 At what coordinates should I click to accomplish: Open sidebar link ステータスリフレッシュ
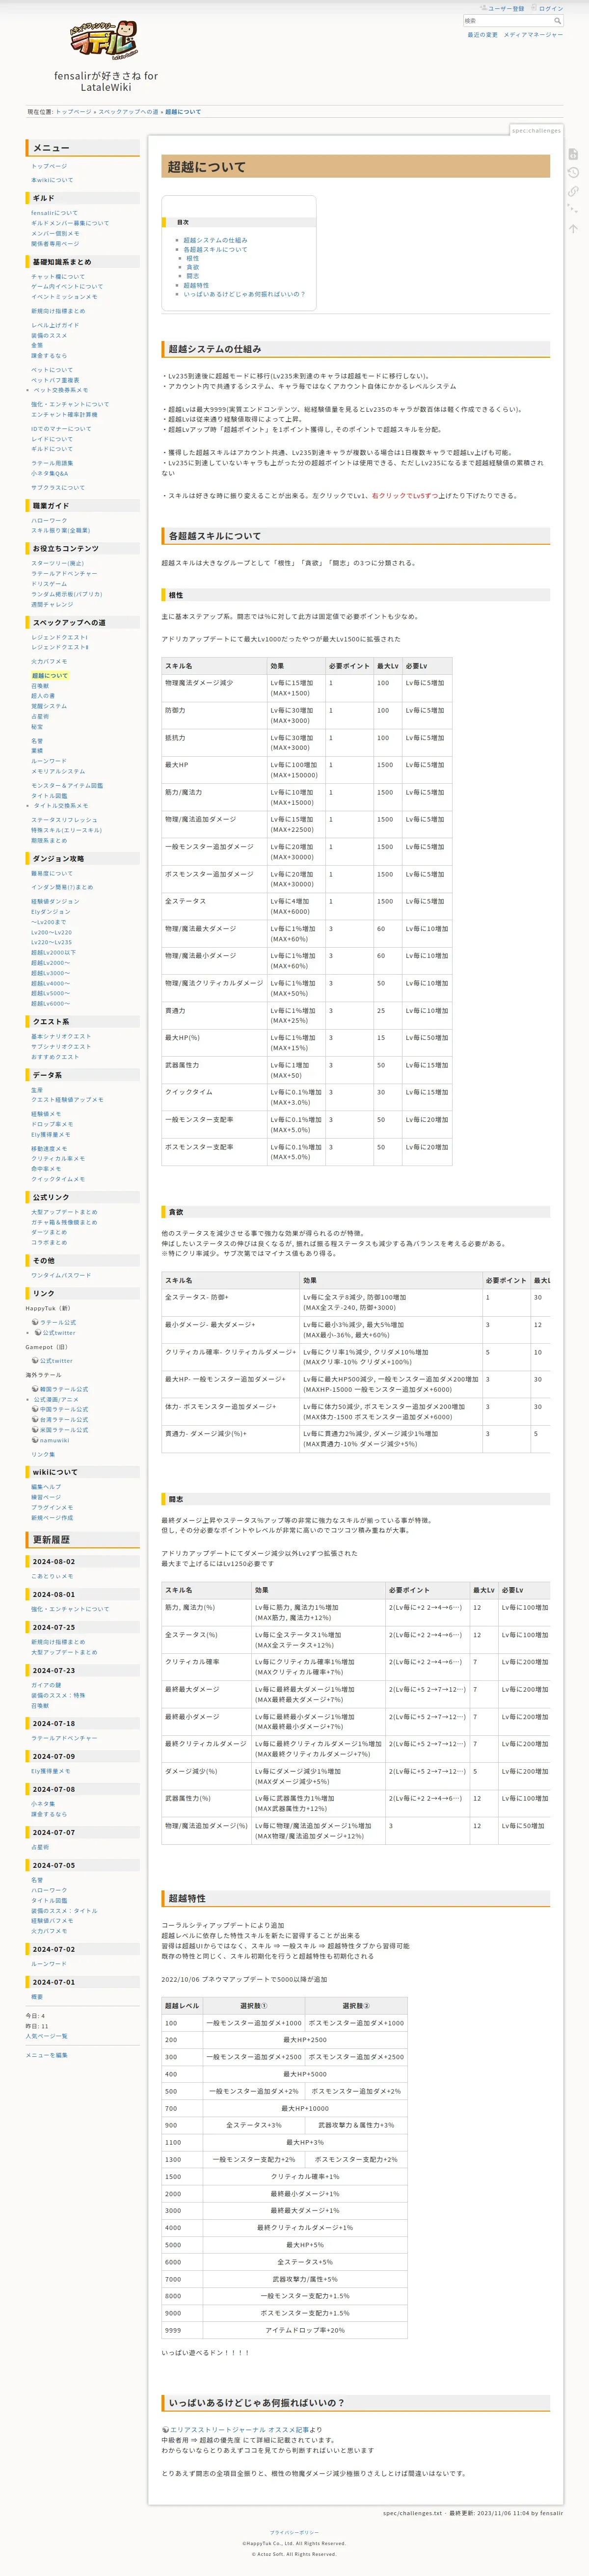[64, 820]
